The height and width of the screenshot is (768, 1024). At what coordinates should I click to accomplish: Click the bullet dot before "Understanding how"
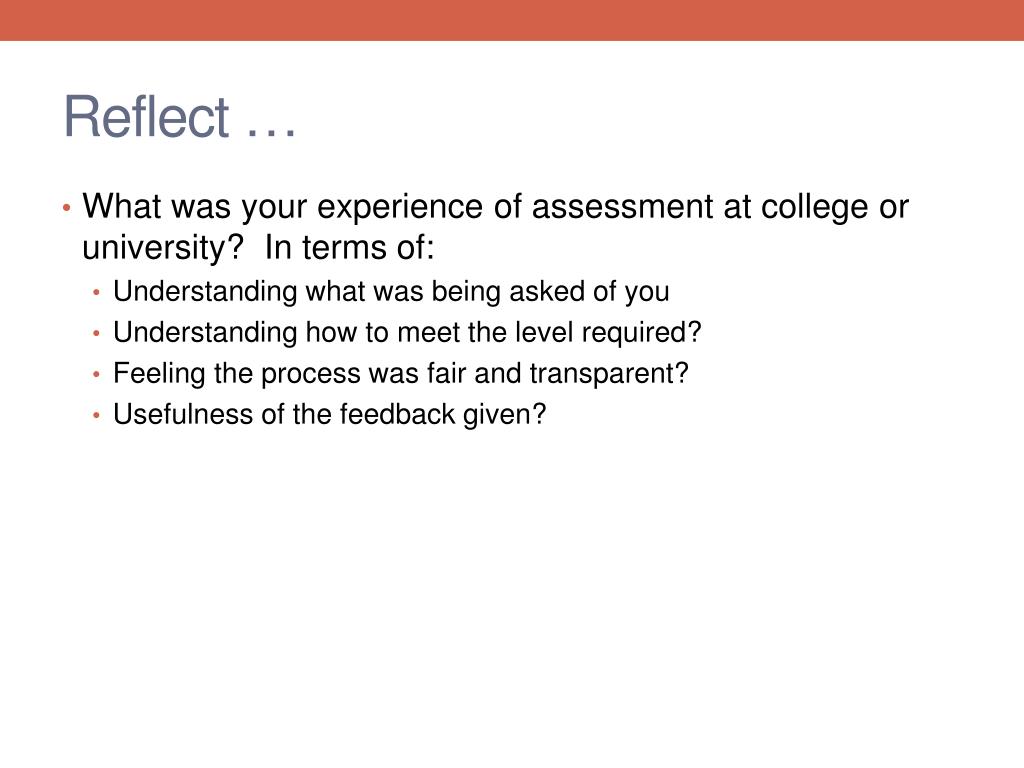[97, 334]
